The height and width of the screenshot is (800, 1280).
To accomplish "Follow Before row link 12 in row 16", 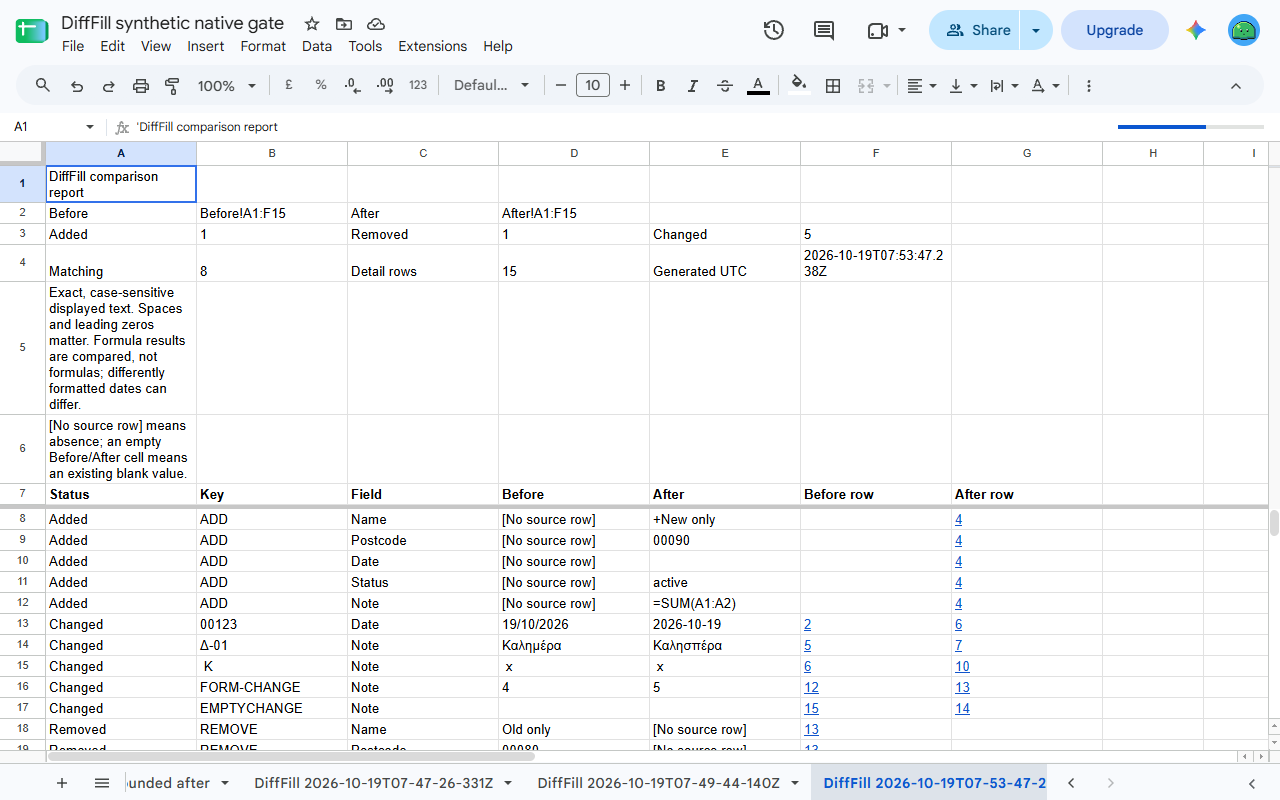I will pos(811,687).
